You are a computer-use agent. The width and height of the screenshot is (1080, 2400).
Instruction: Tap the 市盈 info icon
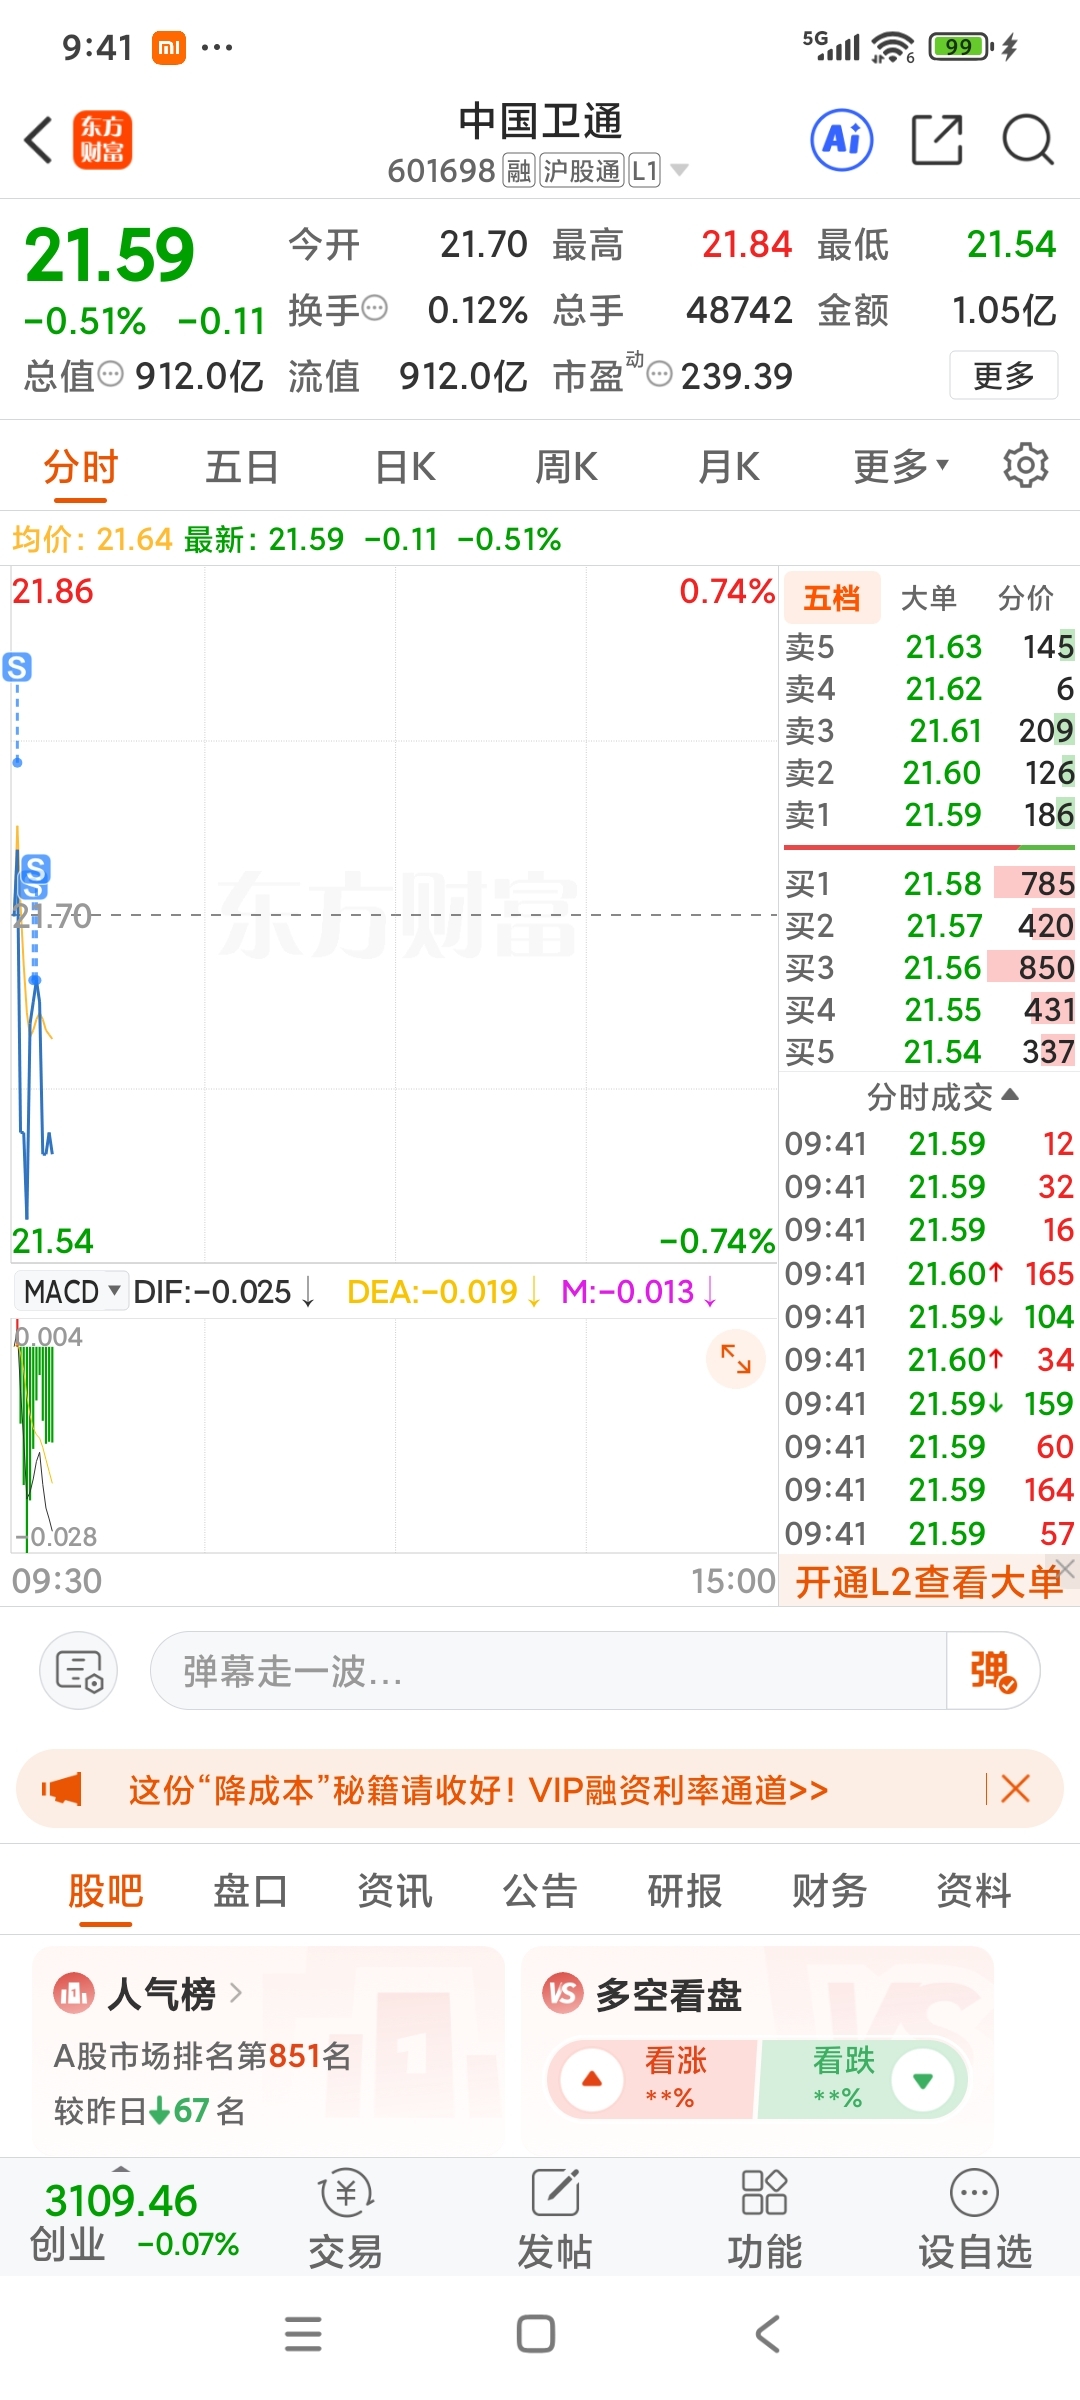(x=659, y=374)
